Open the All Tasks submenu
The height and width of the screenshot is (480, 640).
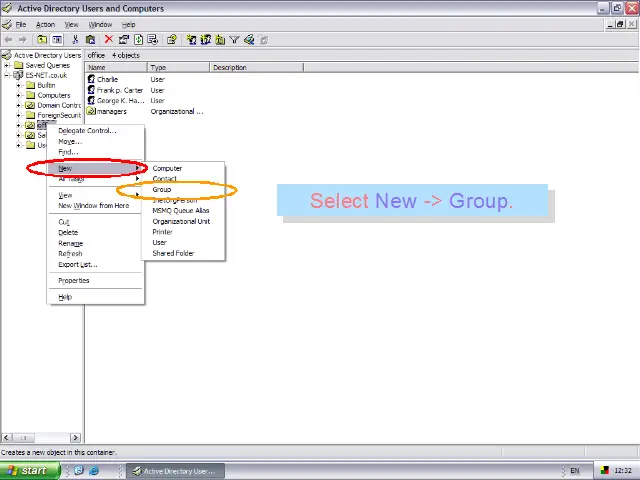click(x=96, y=179)
